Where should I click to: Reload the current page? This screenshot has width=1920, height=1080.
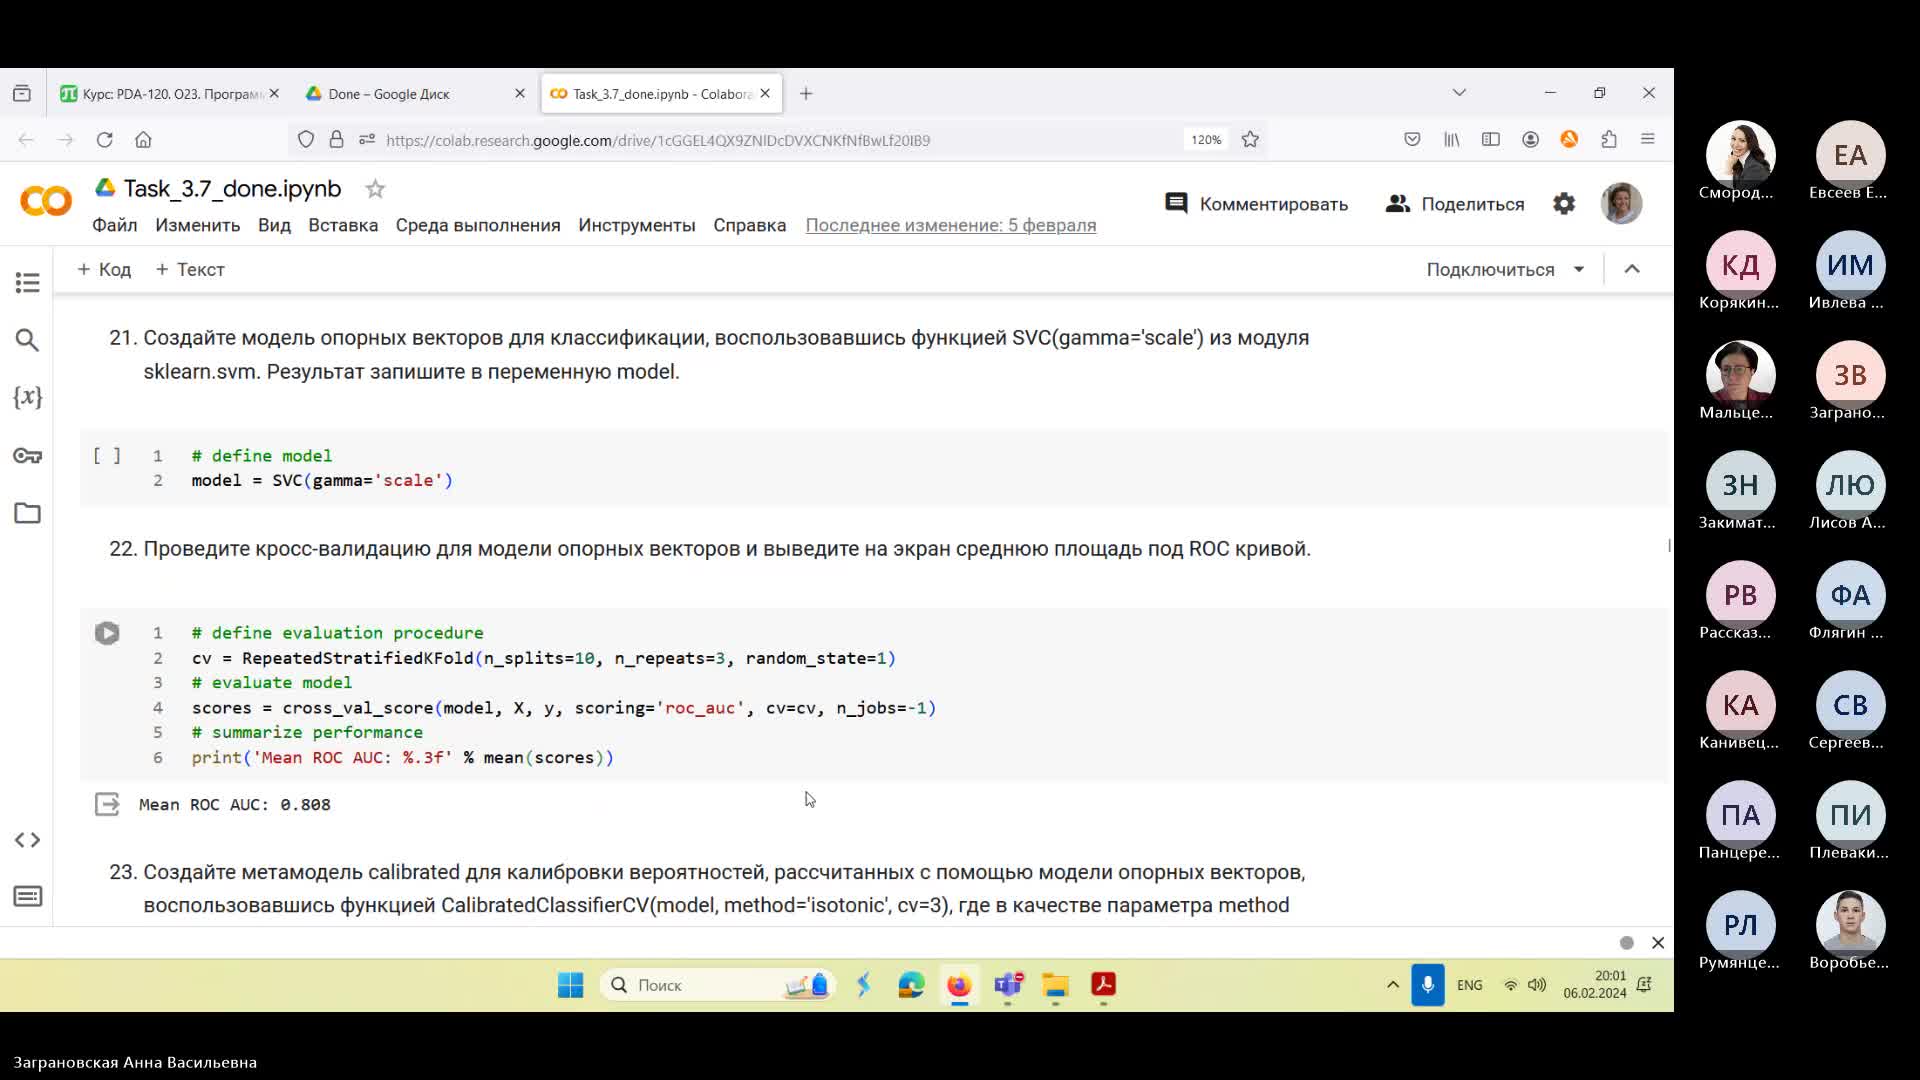pos(104,140)
